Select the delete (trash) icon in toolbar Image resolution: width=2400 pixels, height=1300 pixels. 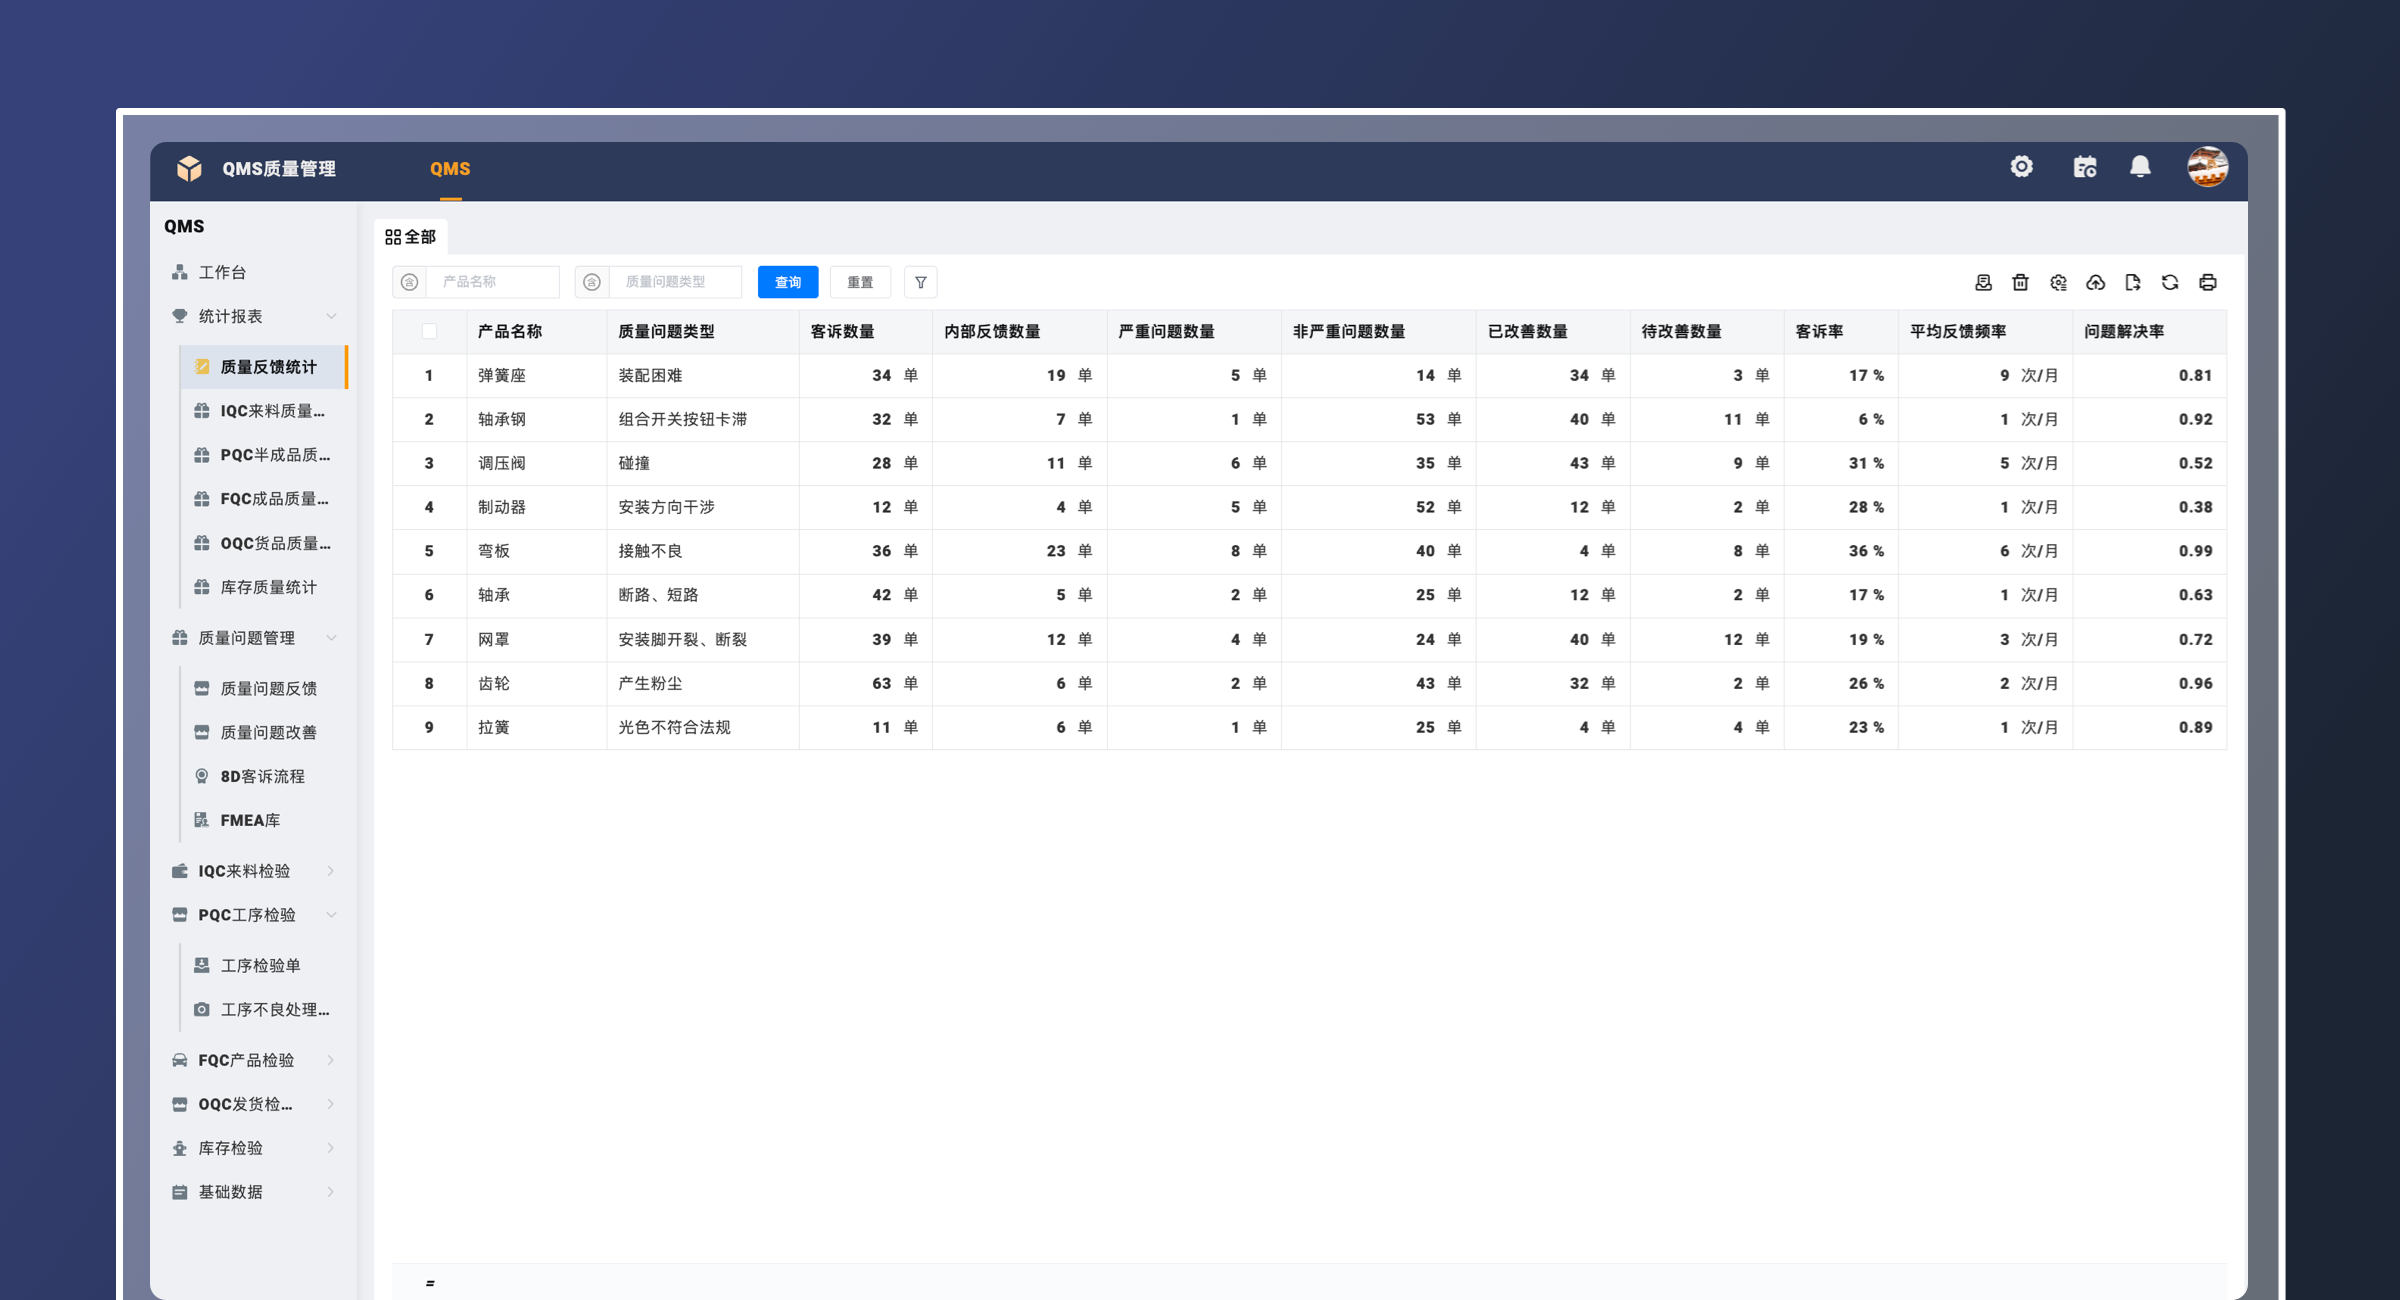2020,283
